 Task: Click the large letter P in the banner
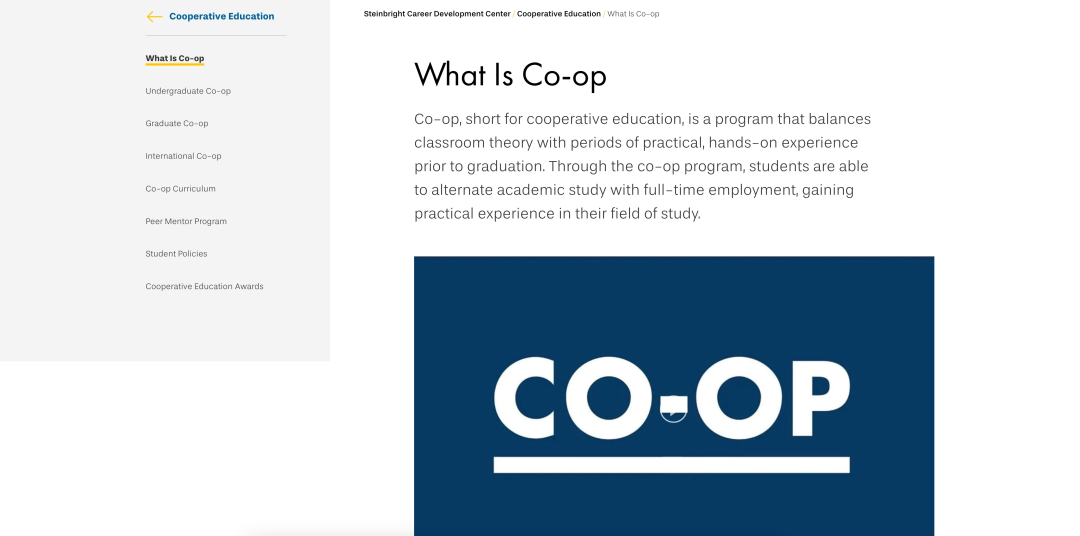817,396
